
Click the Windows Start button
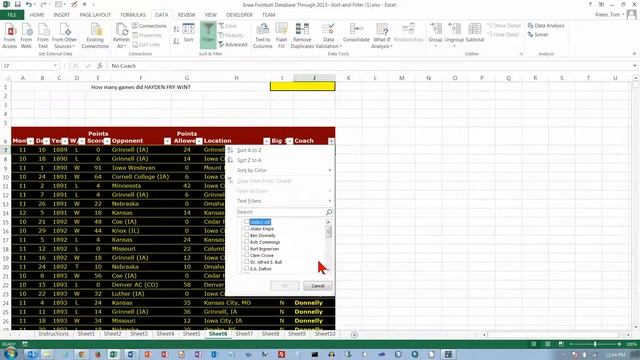pos(11,353)
